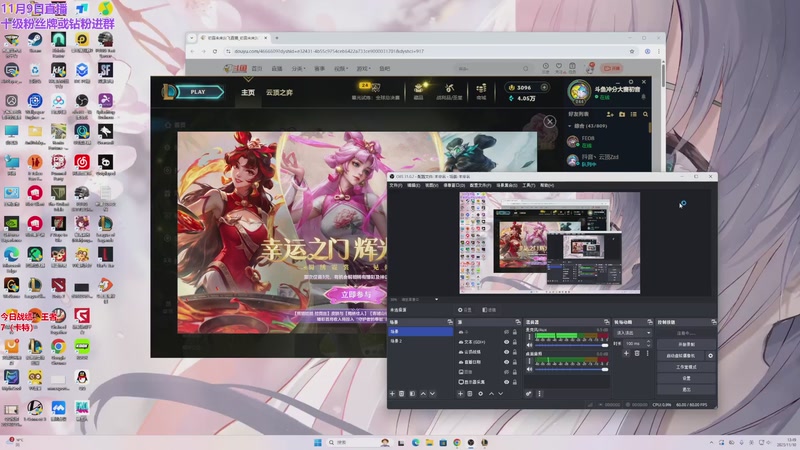Open 工具(T) menu in OBS
800x450 pixels.
[529, 185]
